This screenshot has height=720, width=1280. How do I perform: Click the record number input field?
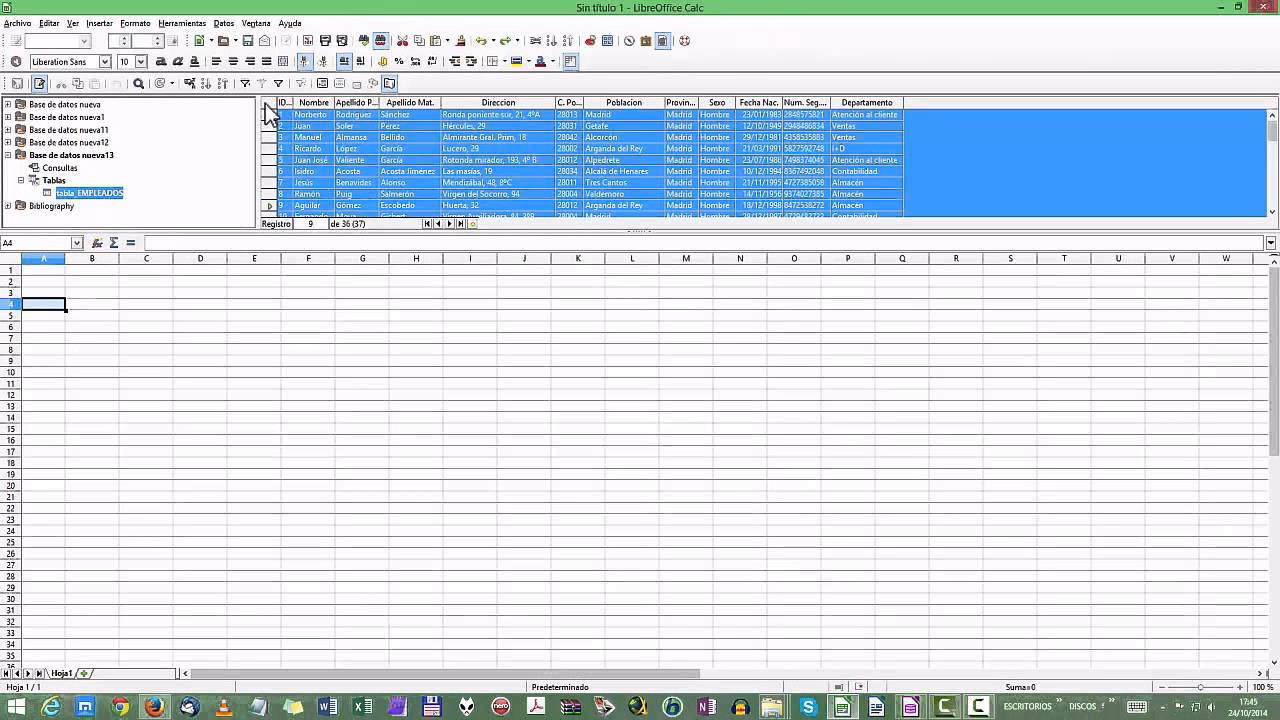pos(310,224)
